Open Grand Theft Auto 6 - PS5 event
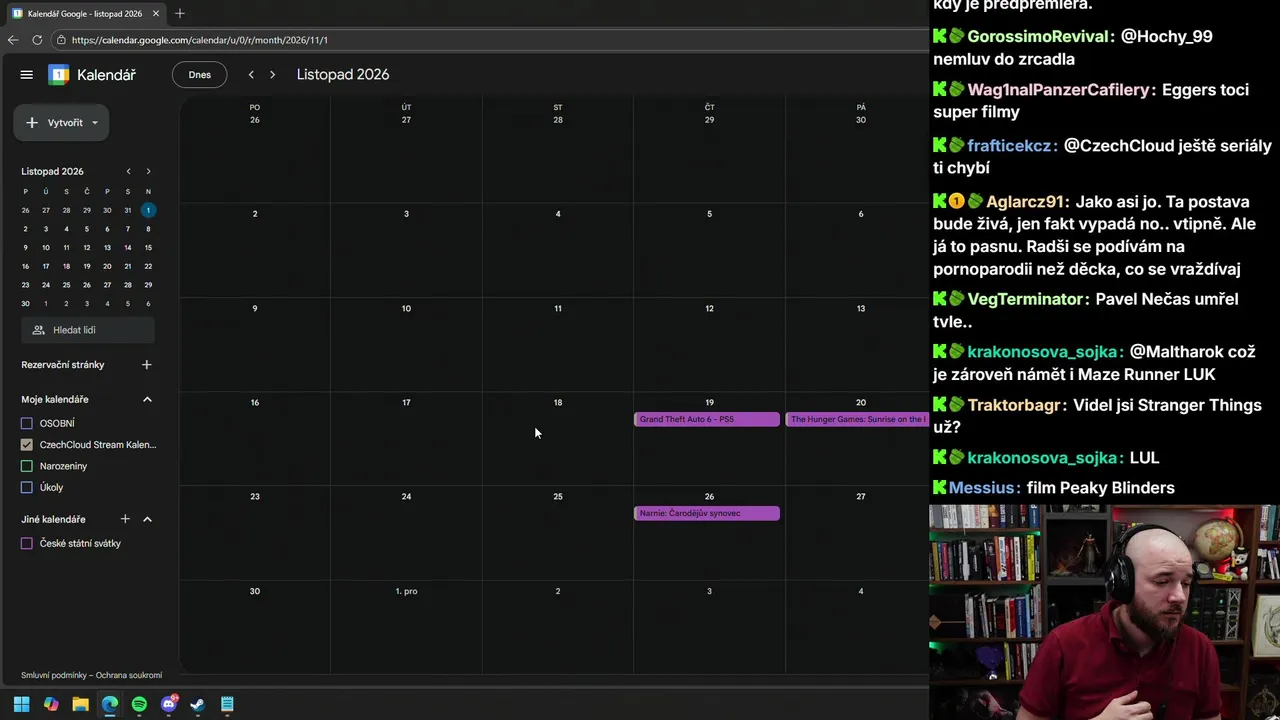Viewport: 1280px width, 720px height. (707, 419)
